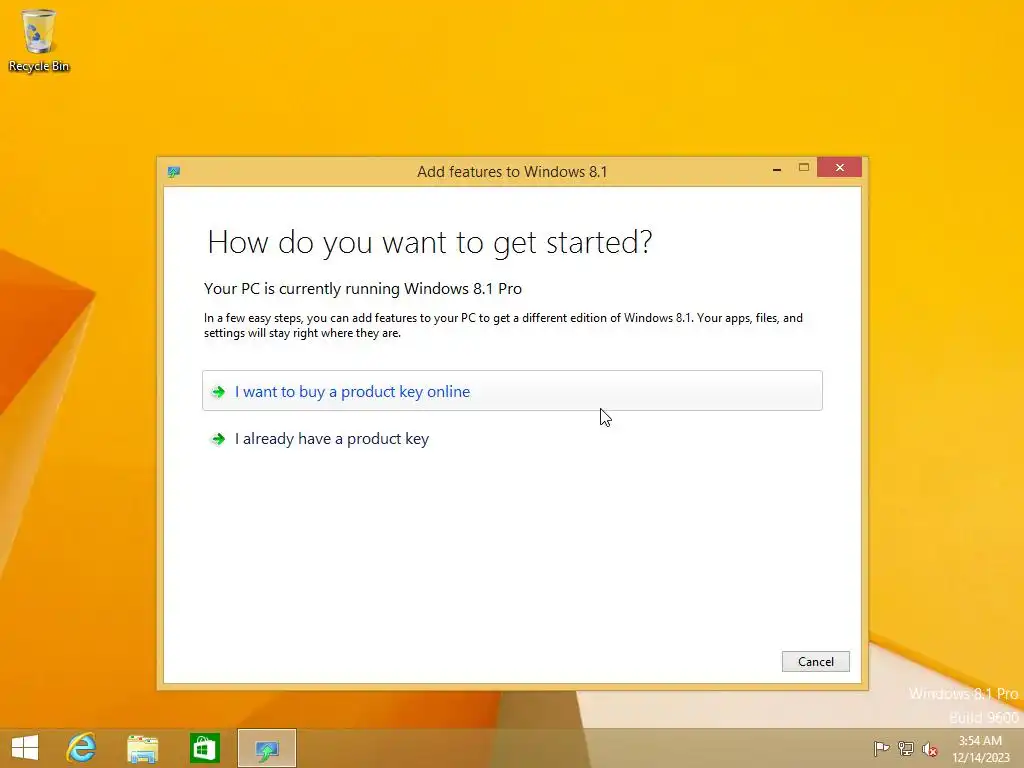Choose 'I want to buy a product key online'
This screenshot has height=768, width=1024.
[x=512, y=391]
